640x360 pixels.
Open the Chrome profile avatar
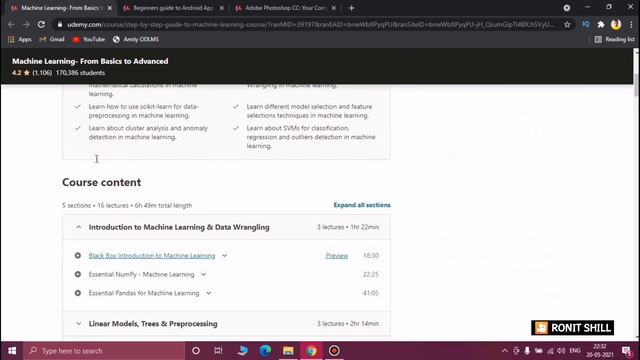click(x=616, y=24)
